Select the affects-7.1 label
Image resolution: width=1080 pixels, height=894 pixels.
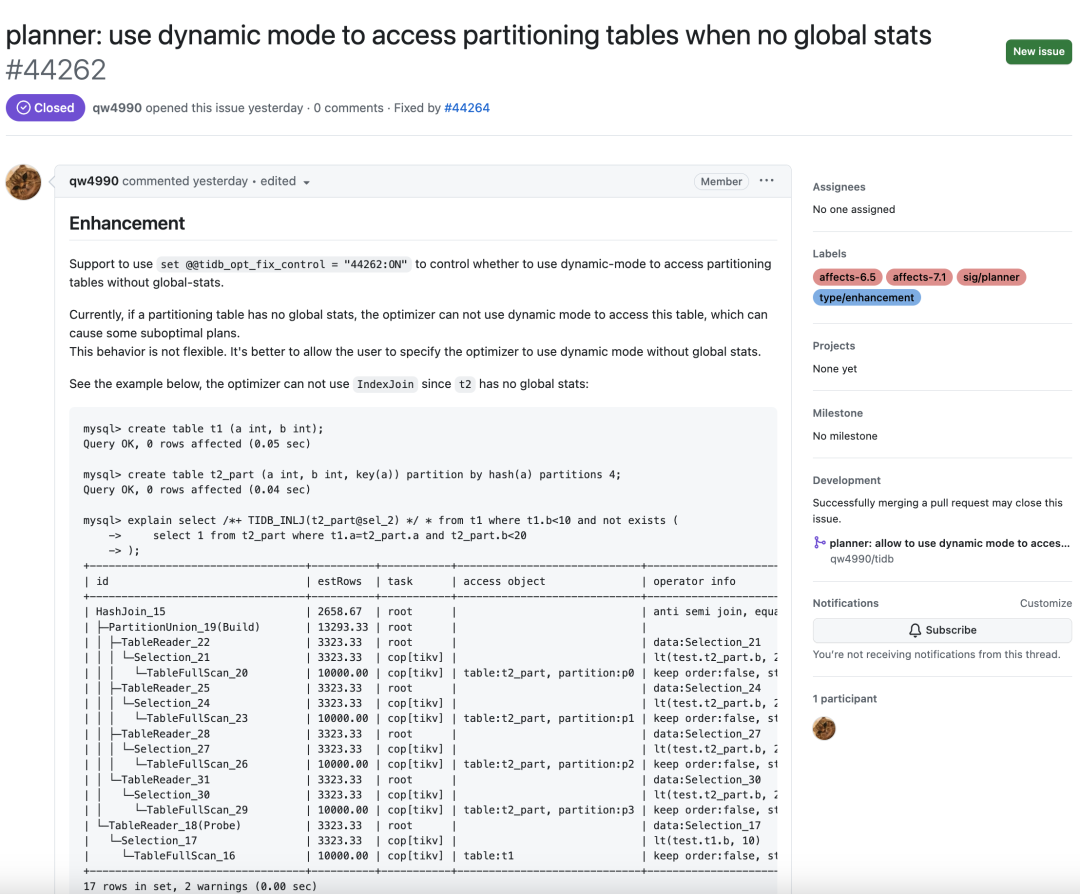[x=919, y=277]
